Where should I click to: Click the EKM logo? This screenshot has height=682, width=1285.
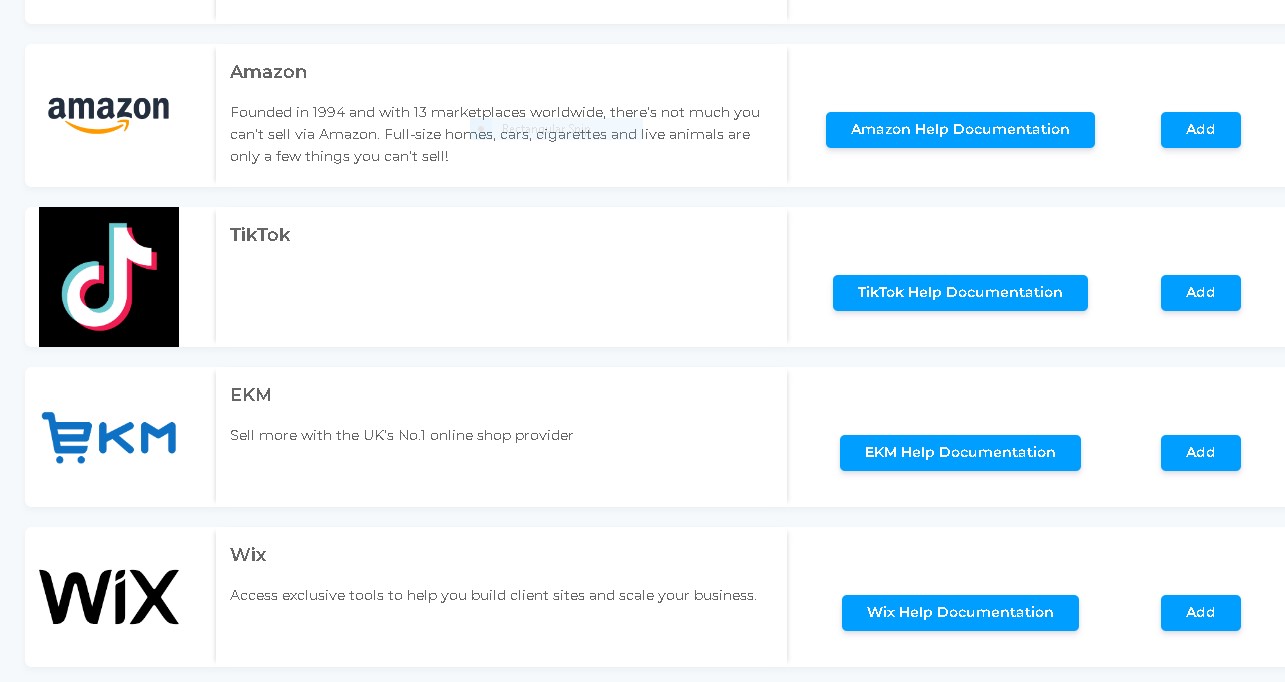click(x=109, y=437)
